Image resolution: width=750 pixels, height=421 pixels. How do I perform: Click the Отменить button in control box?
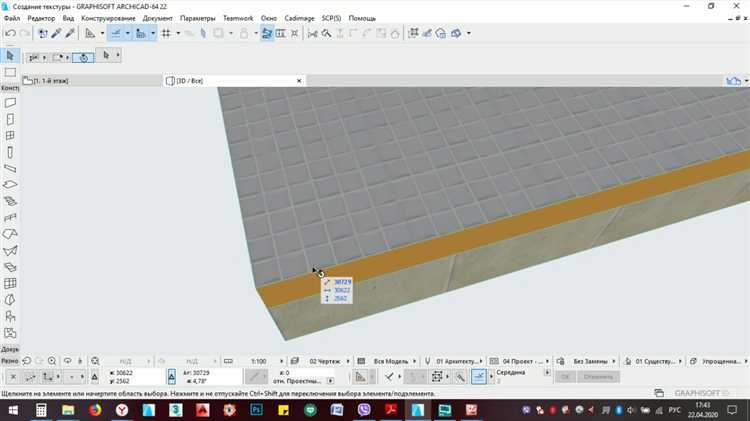click(598, 377)
